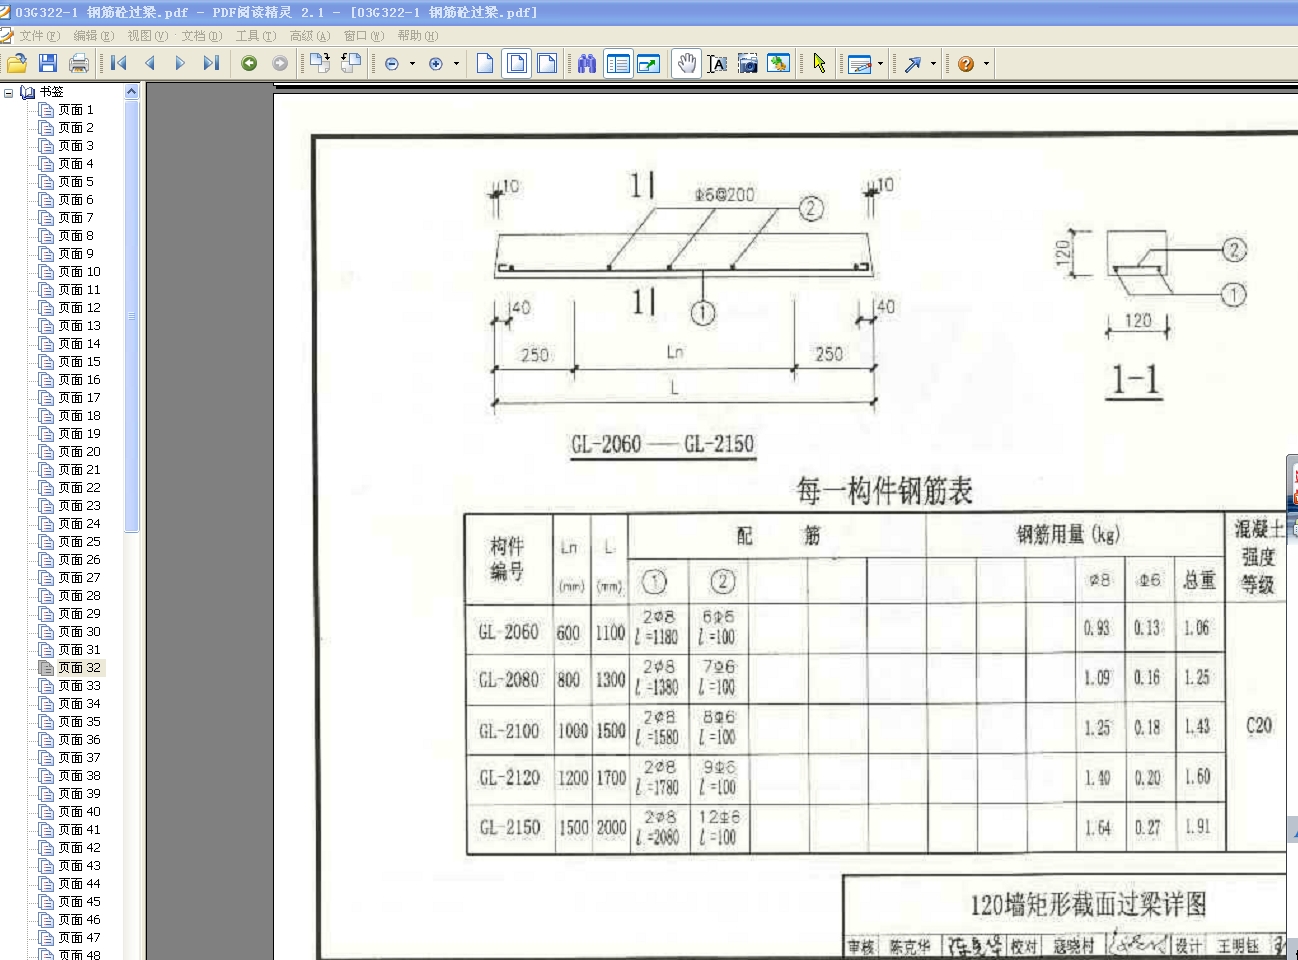Open the help icon dropdown arrow
Screen dimensions: 1298x960
(986, 64)
